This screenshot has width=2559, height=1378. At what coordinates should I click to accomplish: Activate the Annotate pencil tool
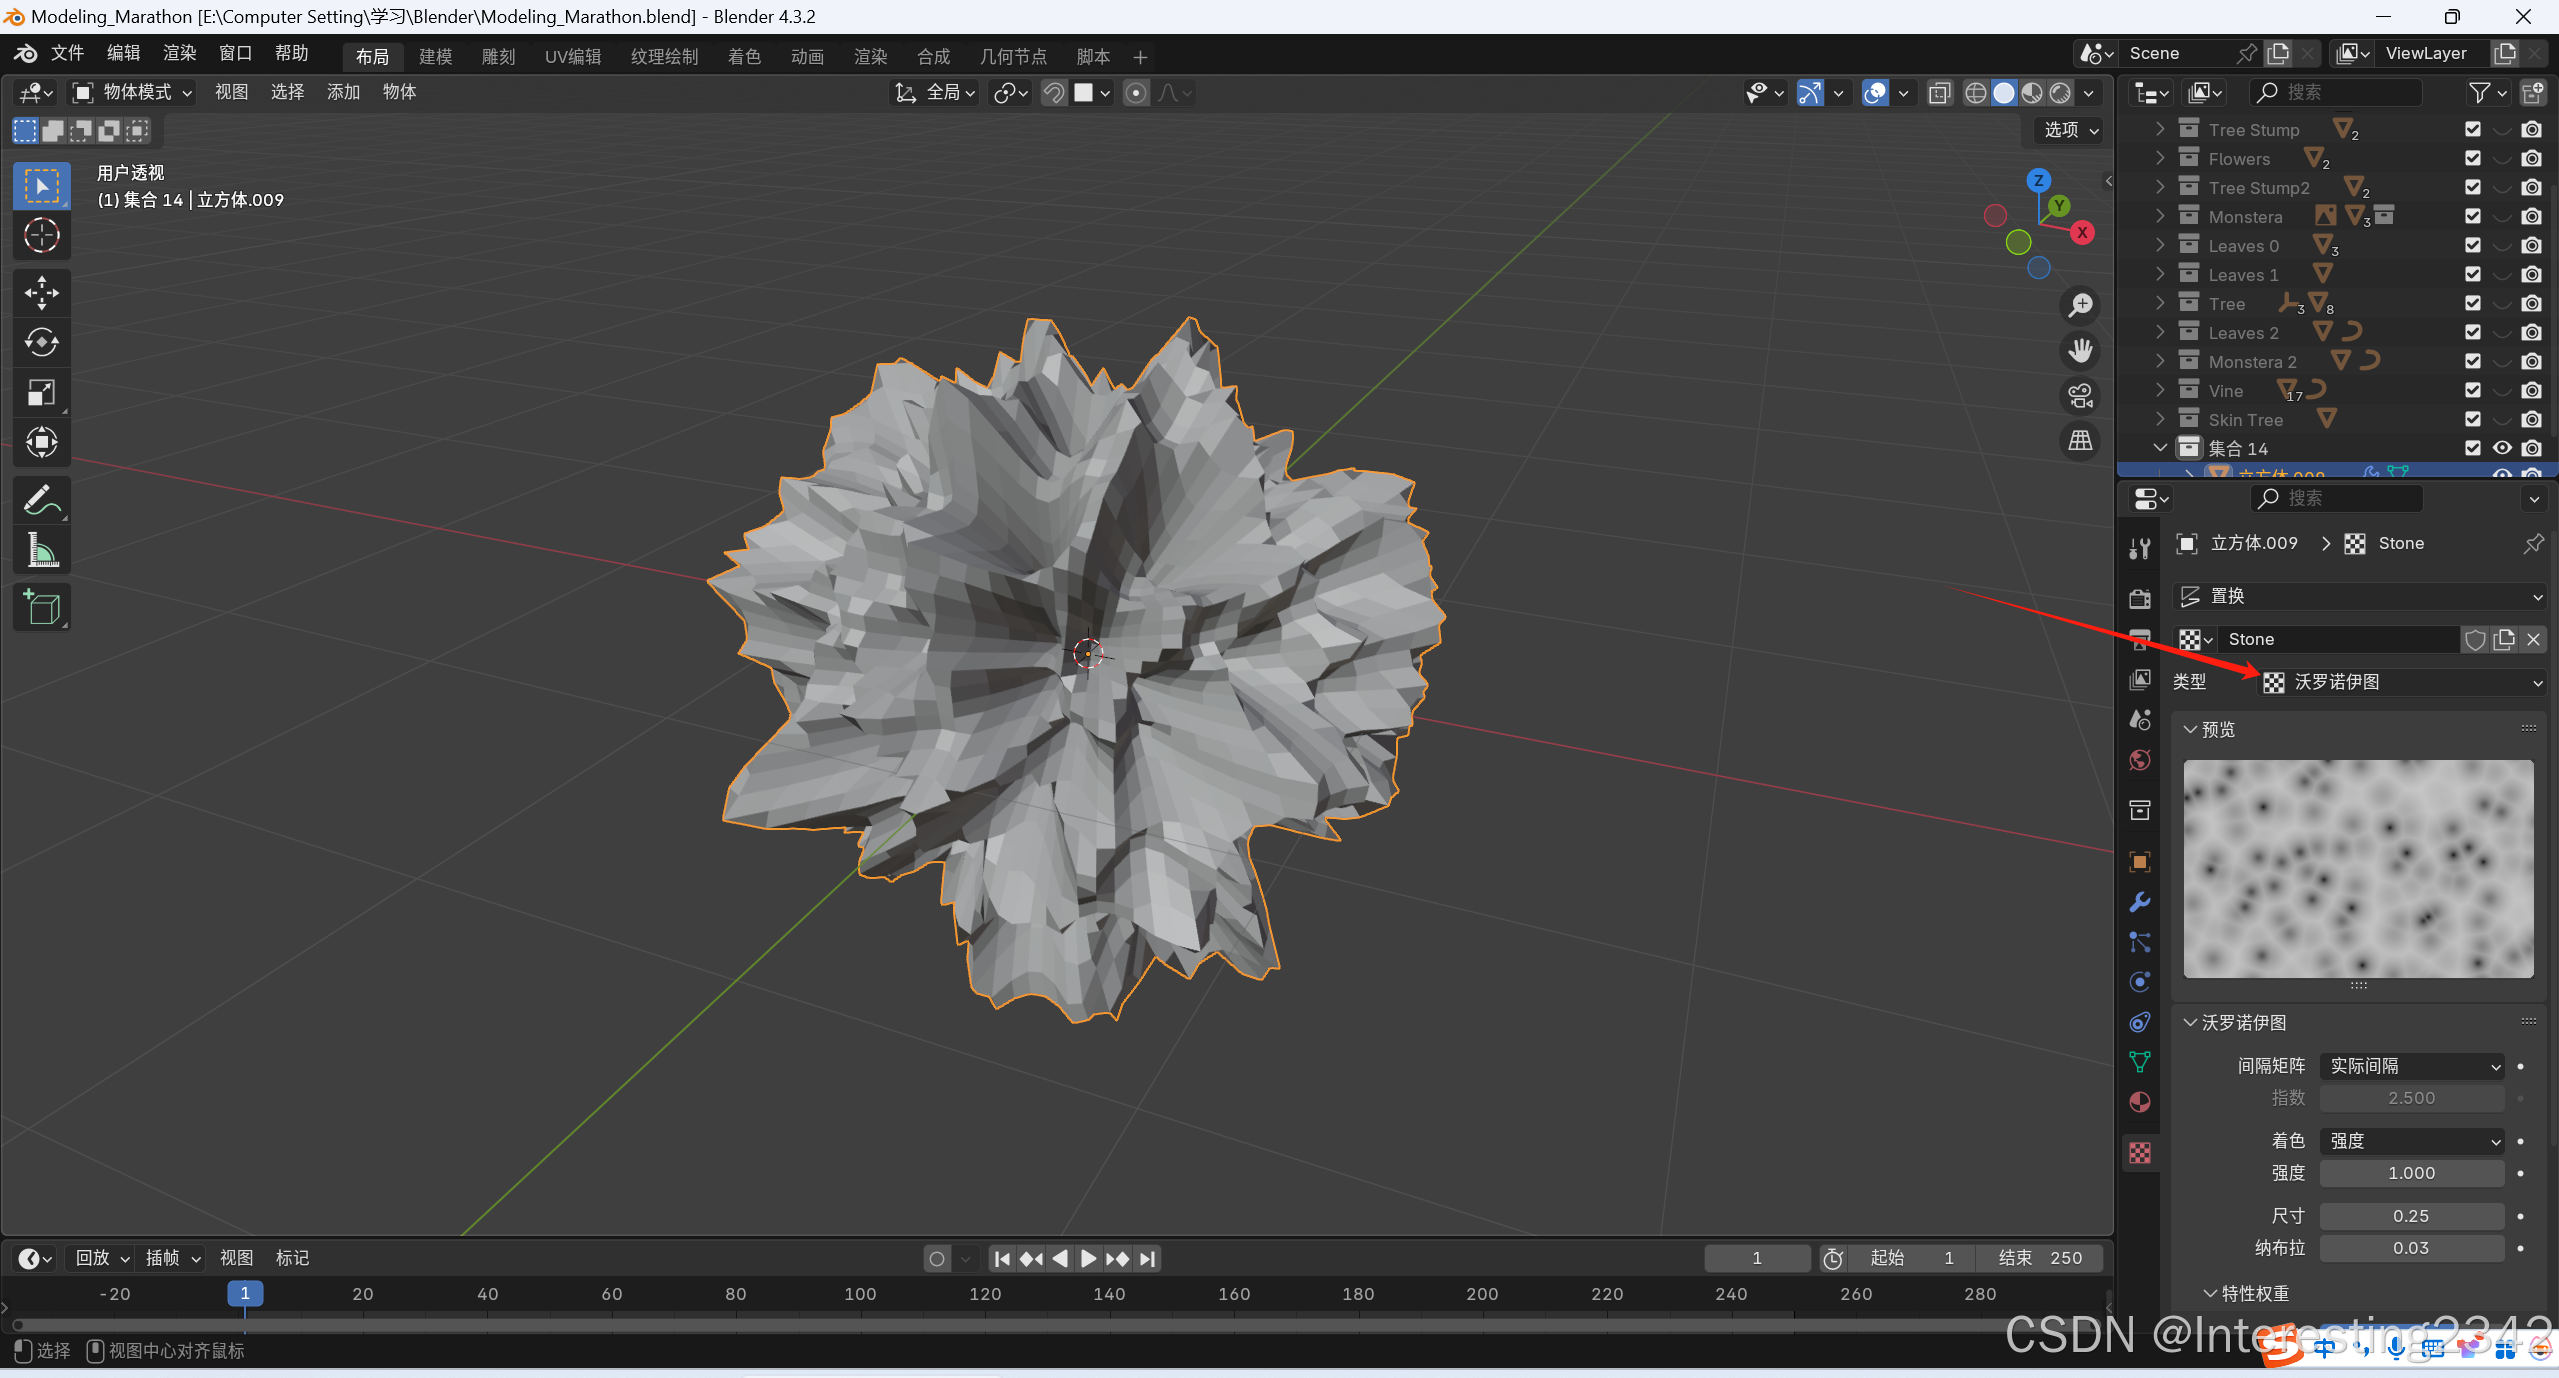pyautogui.click(x=41, y=500)
